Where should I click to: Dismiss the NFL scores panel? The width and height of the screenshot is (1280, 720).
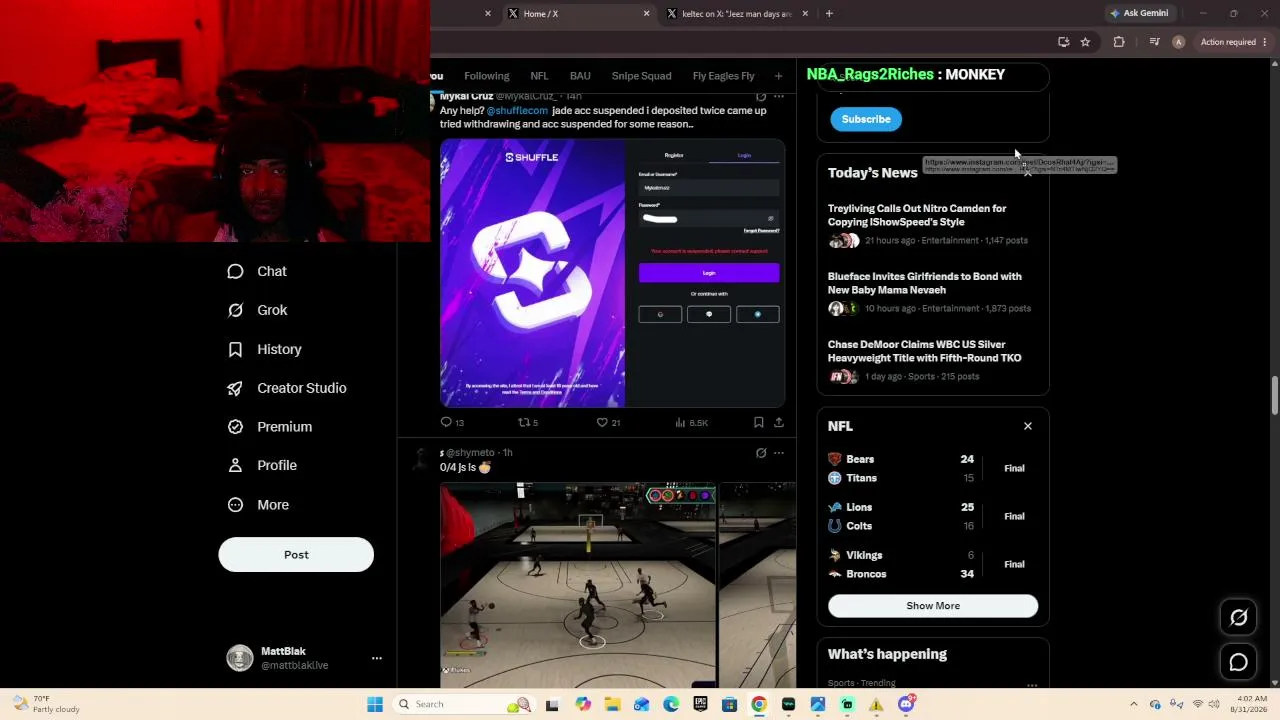[x=1027, y=426]
